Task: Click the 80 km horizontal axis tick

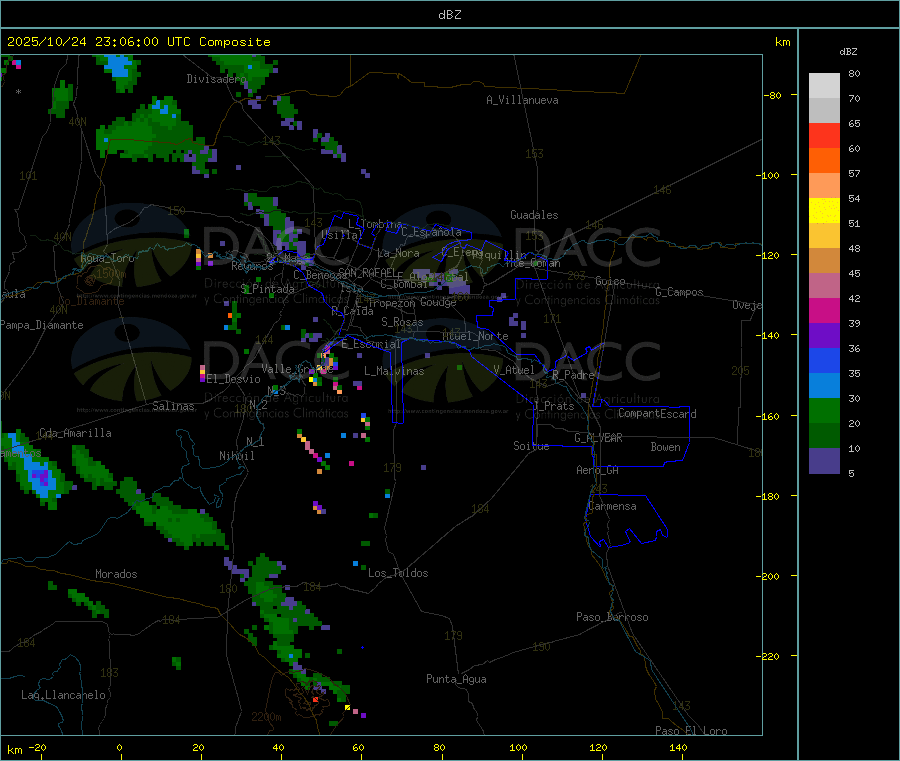Action: click(439, 747)
